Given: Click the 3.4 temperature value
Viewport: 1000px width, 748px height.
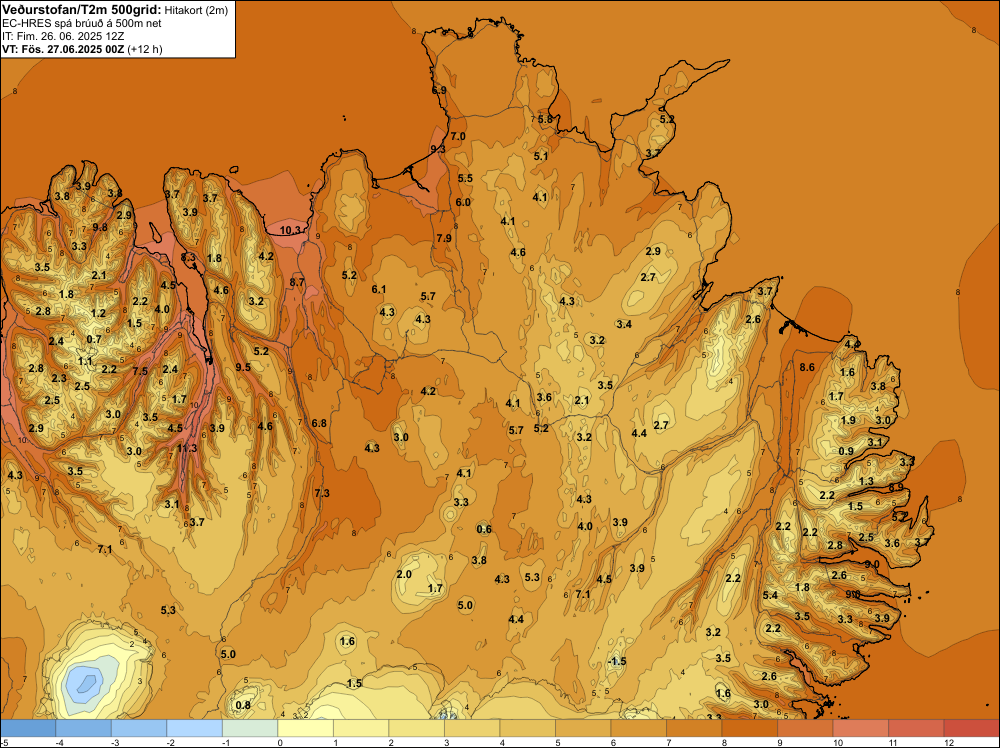Looking at the screenshot, I should [x=624, y=324].
